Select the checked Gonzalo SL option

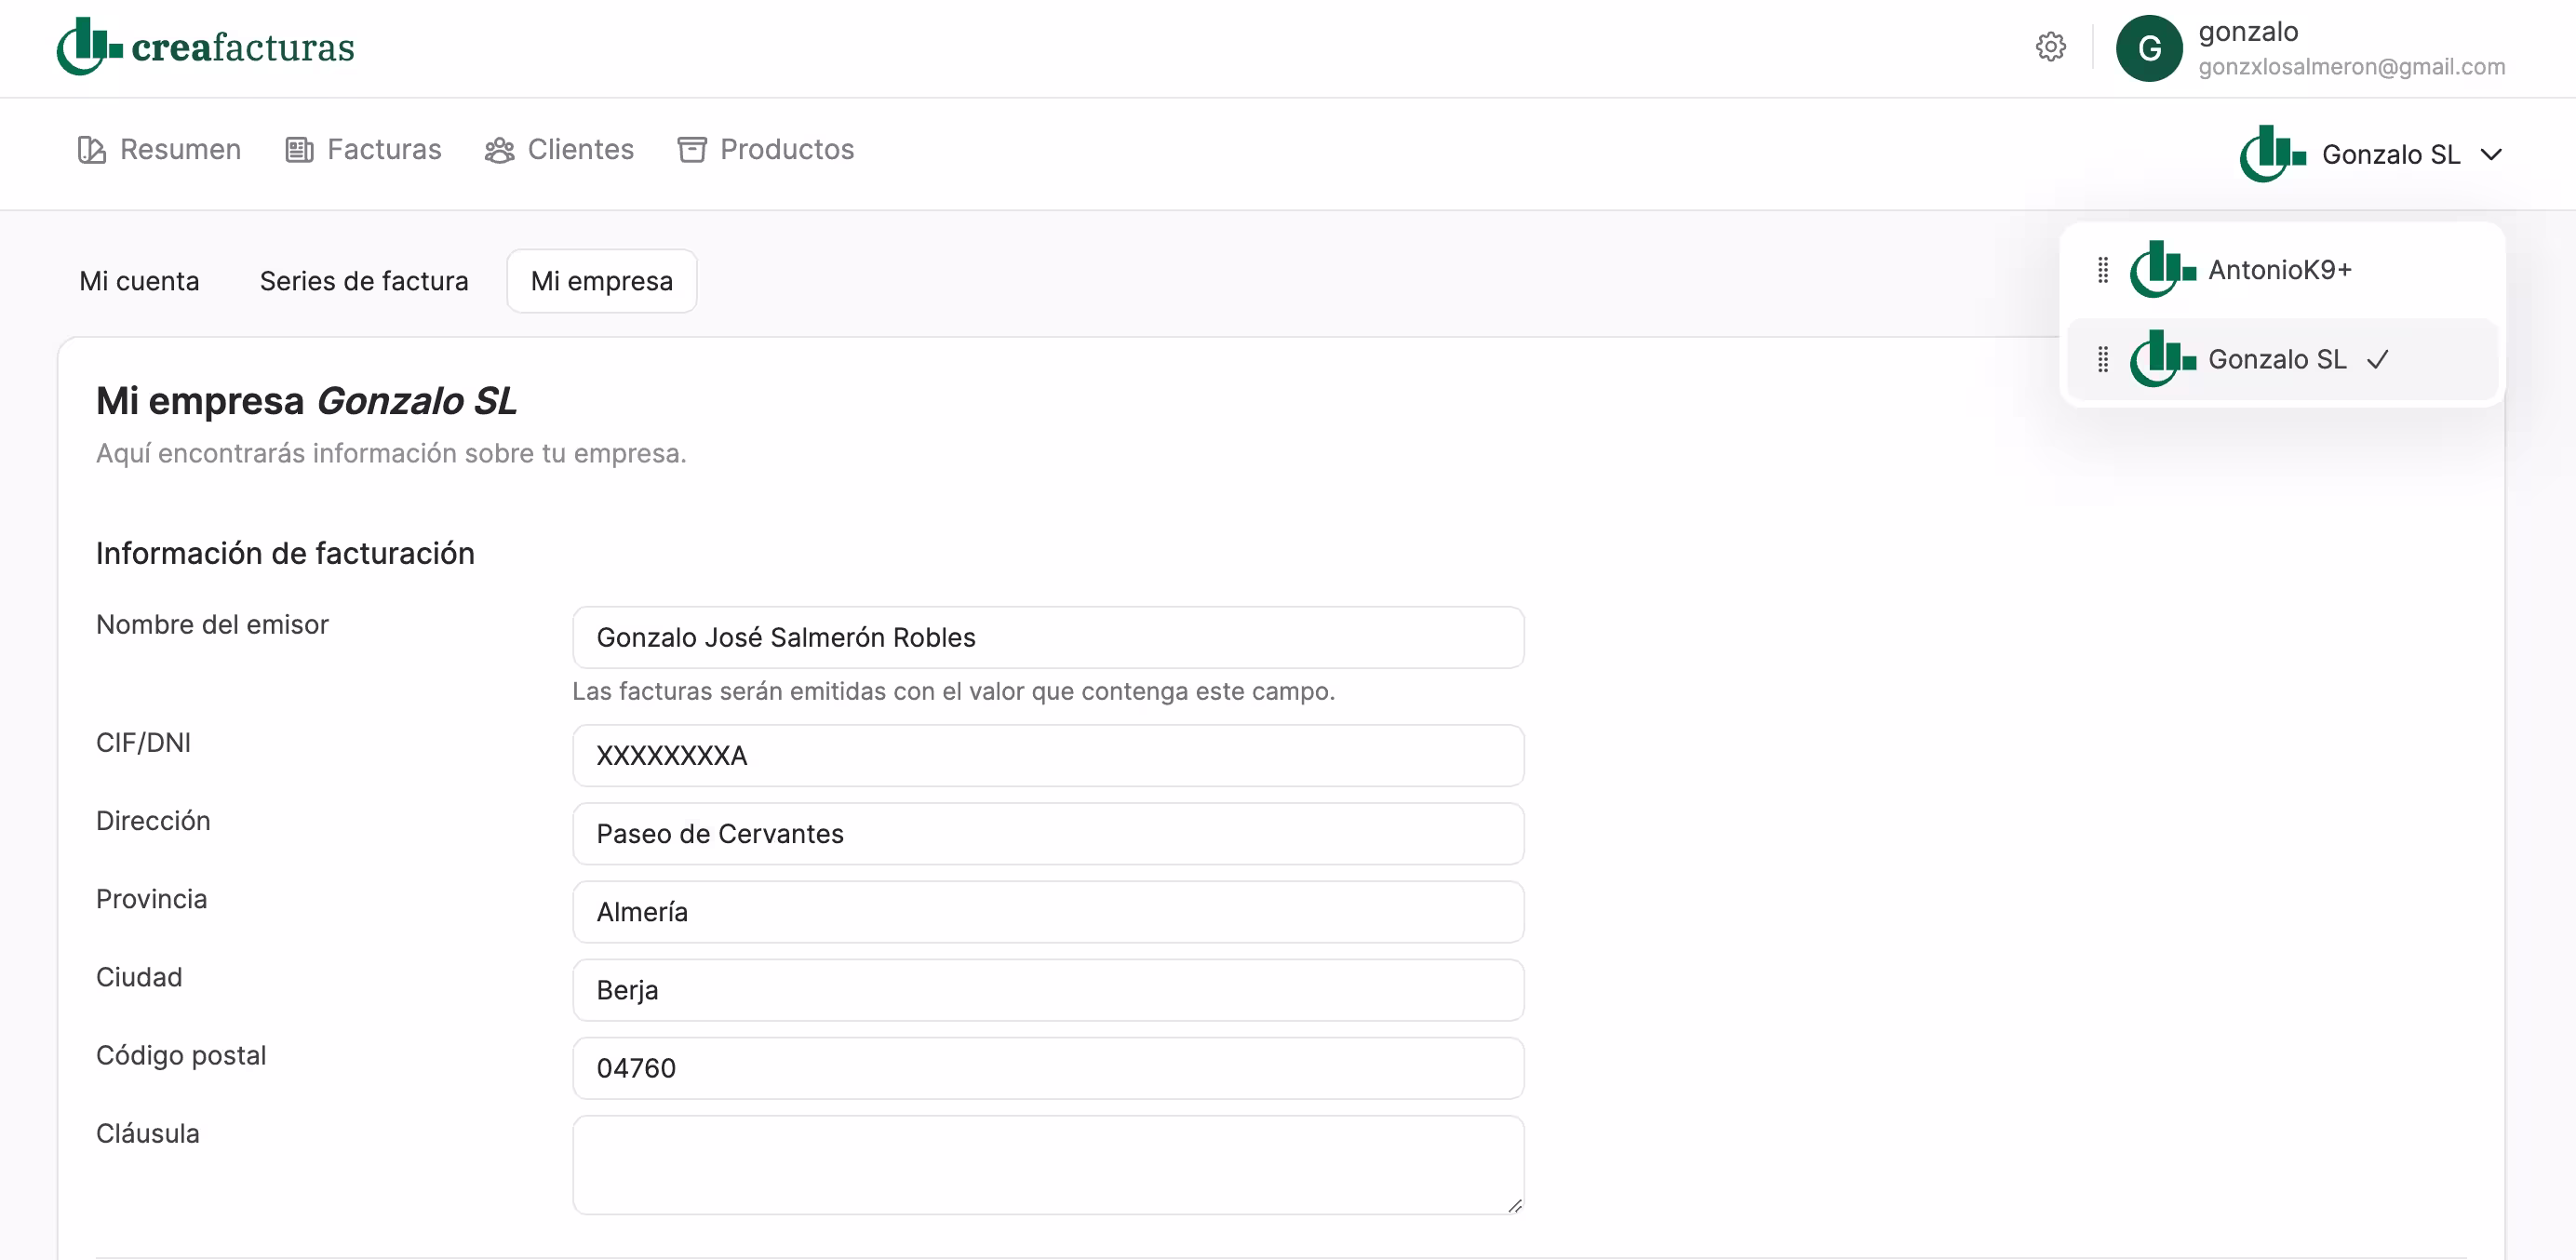coord(2277,359)
